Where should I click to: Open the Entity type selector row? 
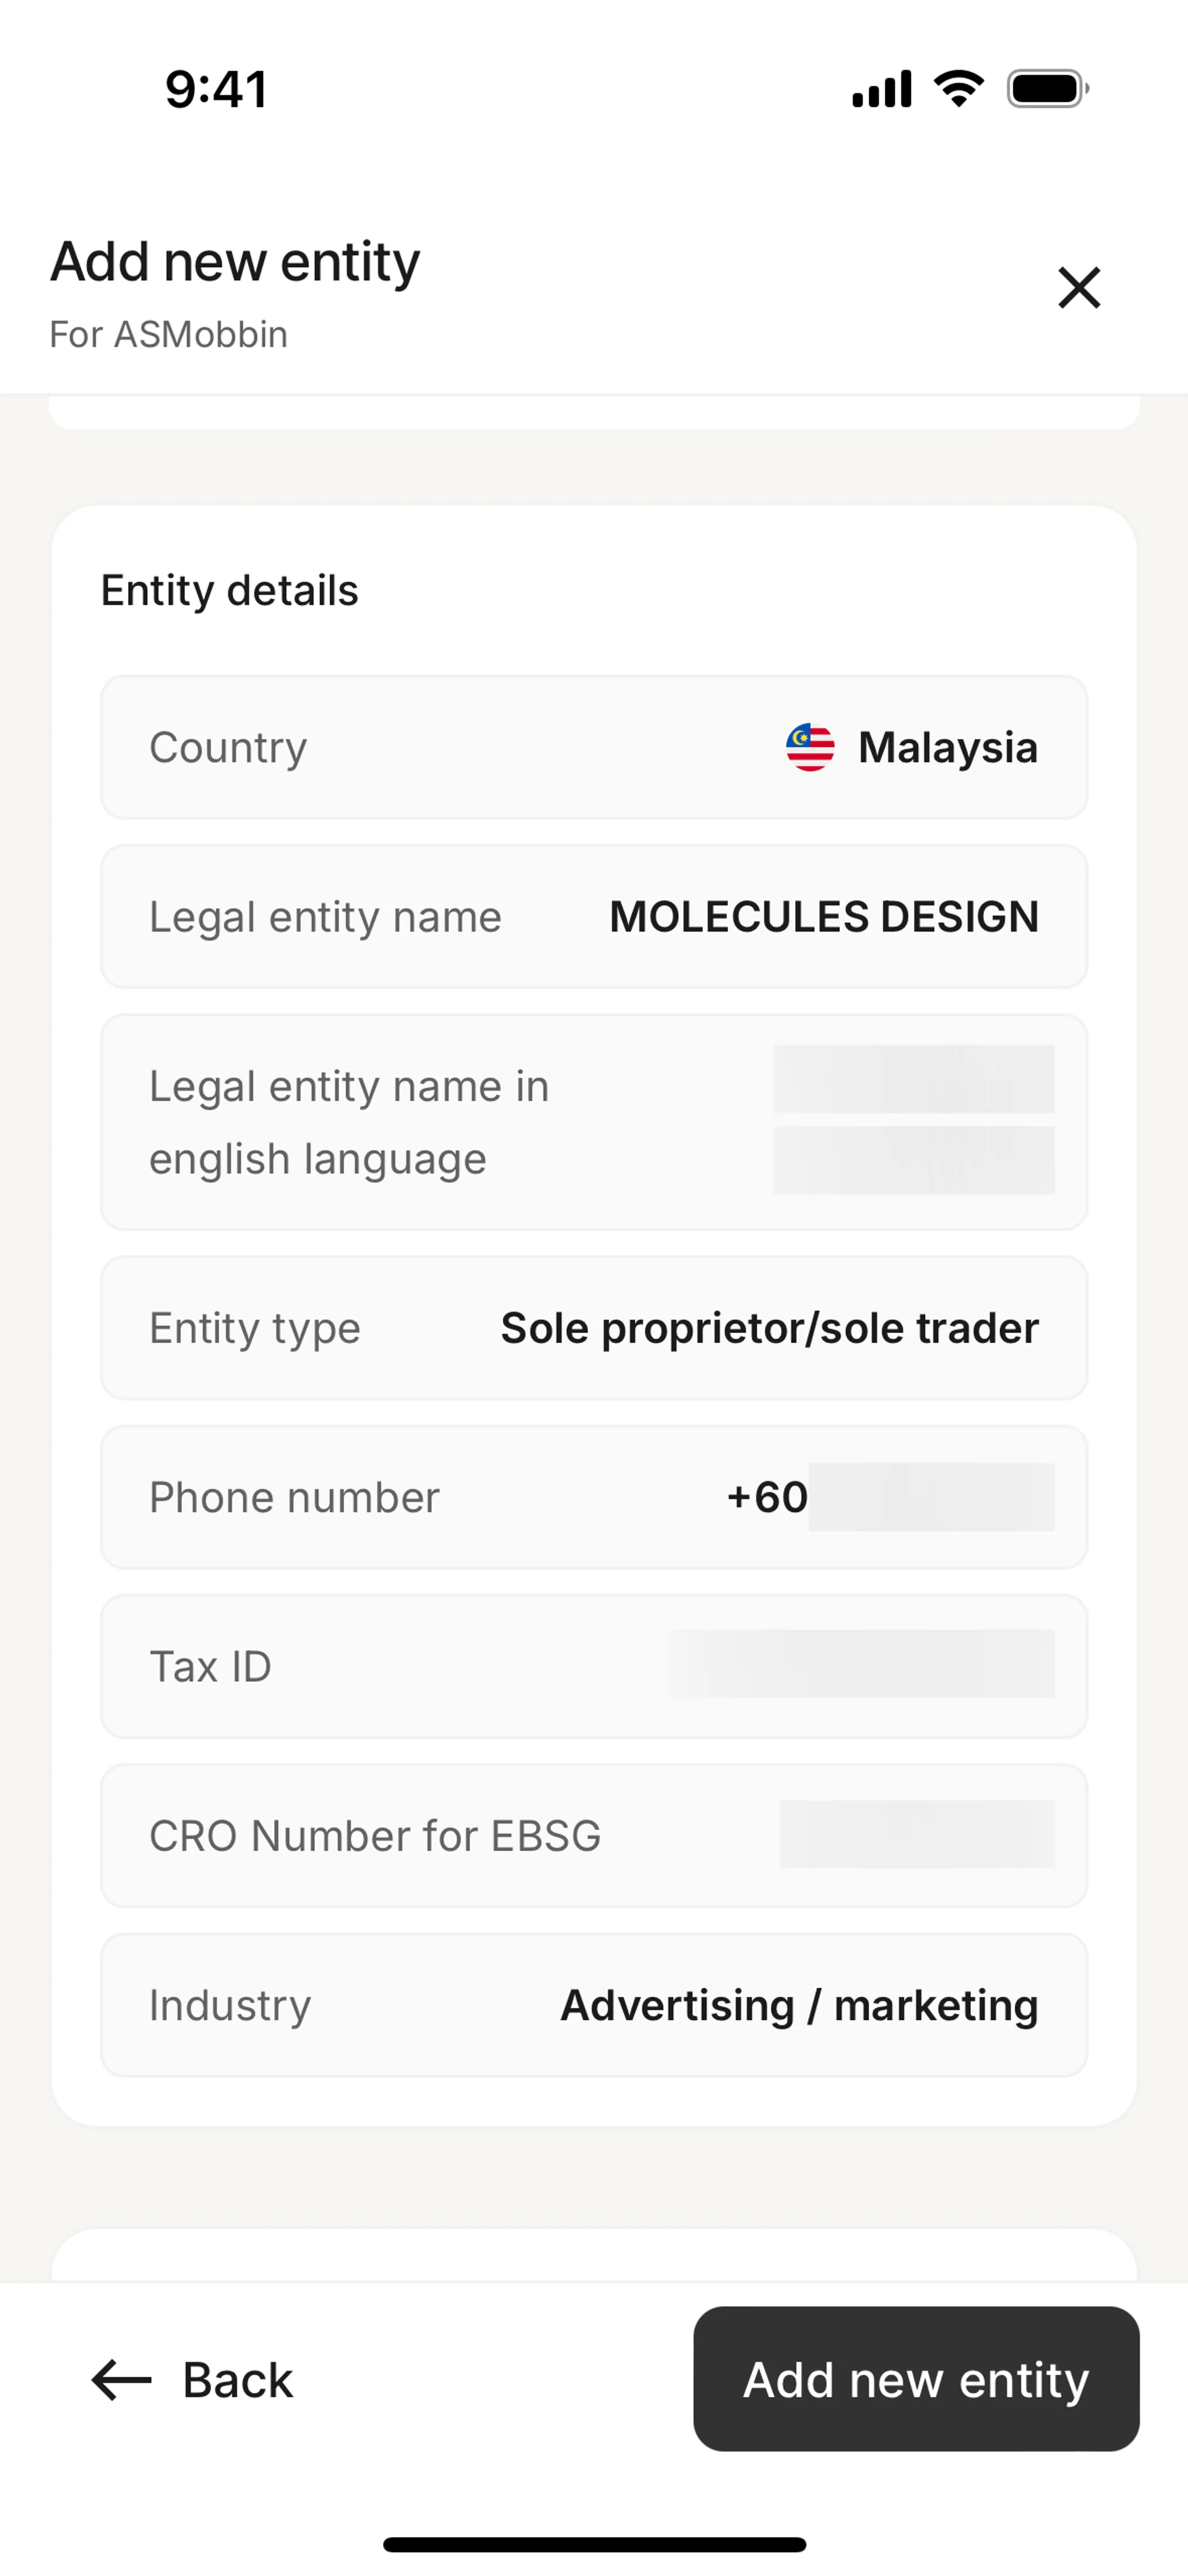click(x=594, y=1328)
